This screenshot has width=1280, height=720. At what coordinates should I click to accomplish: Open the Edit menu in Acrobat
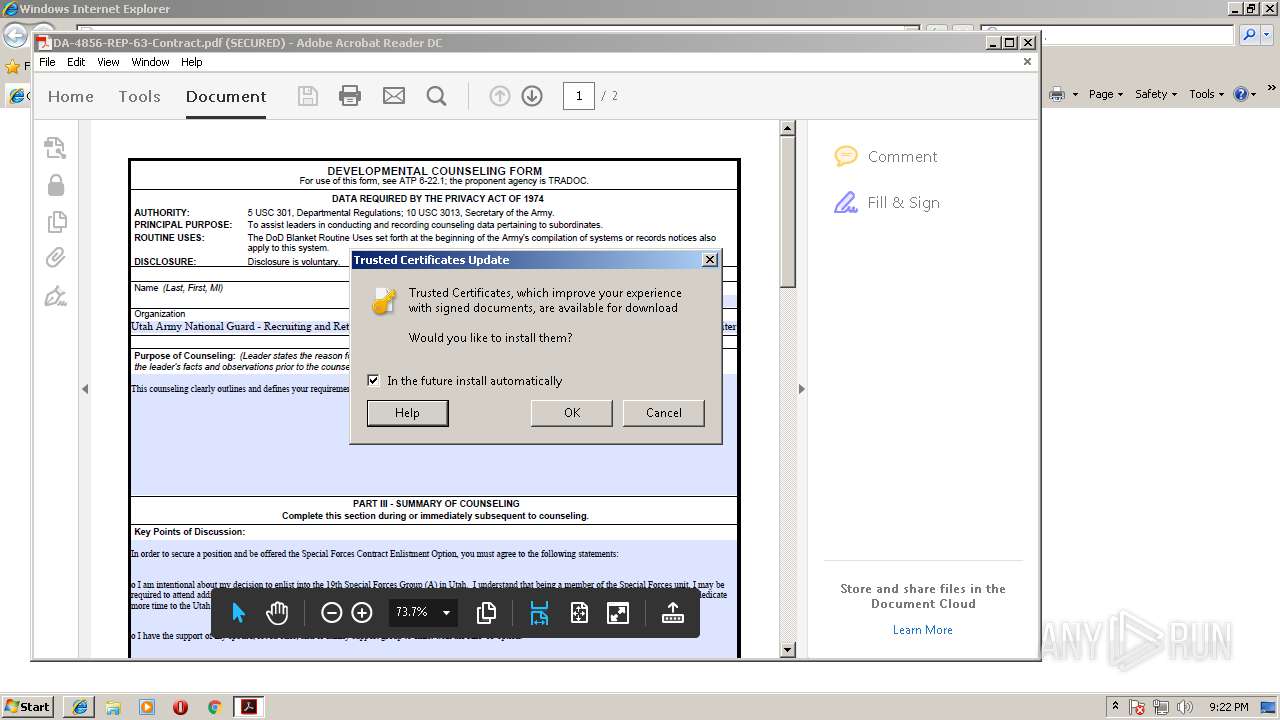click(x=76, y=62)
